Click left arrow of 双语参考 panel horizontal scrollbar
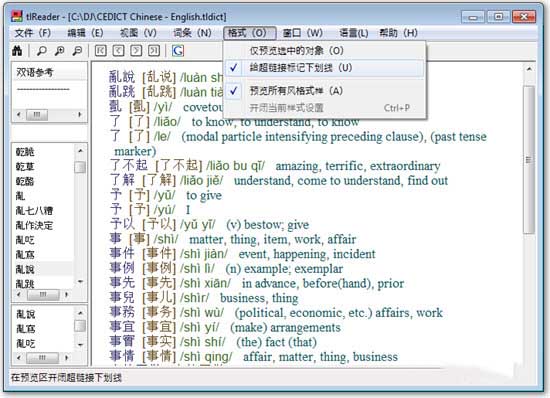This screenshot has width=550, height=398. click(x=19, y=114)
